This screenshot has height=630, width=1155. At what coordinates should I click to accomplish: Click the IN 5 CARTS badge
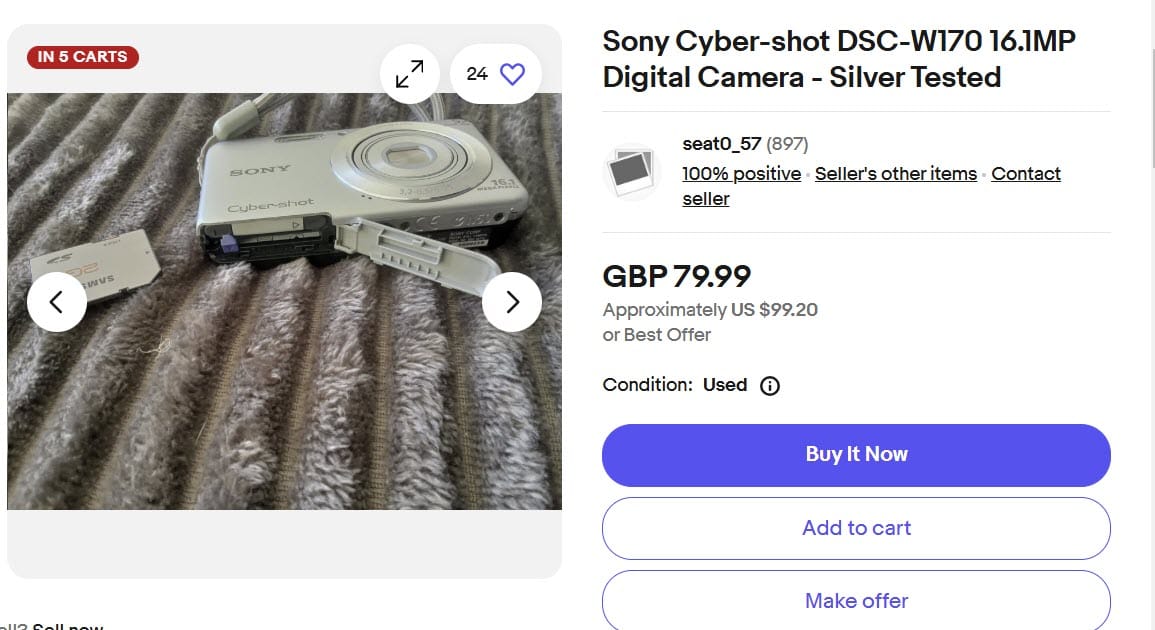(82, 57)
